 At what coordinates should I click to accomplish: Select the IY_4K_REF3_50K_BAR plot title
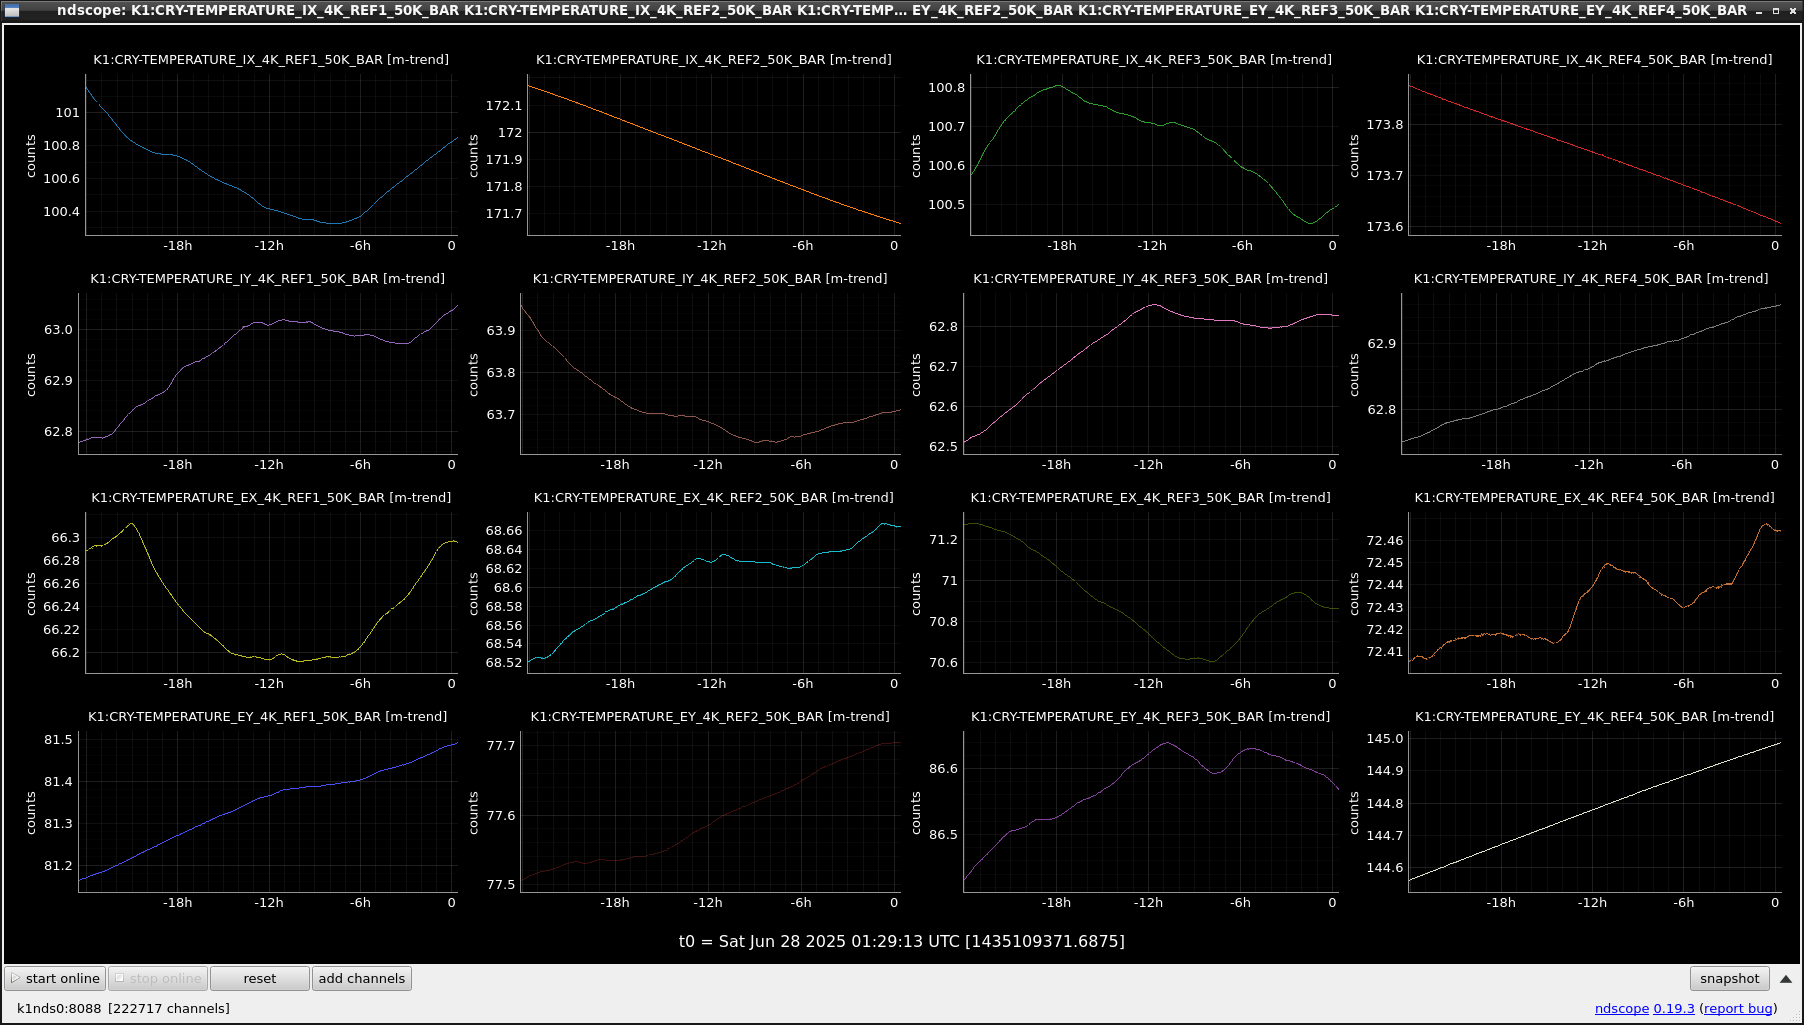point(1151,278)
